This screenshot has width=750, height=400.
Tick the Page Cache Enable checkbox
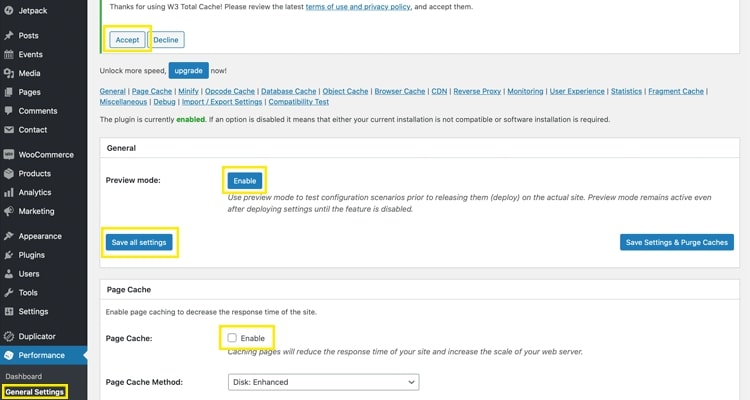(232, 338)
